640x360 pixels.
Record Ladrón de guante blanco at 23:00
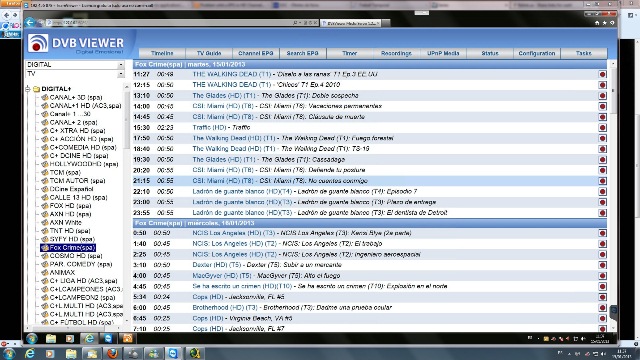tap(602, 202)
